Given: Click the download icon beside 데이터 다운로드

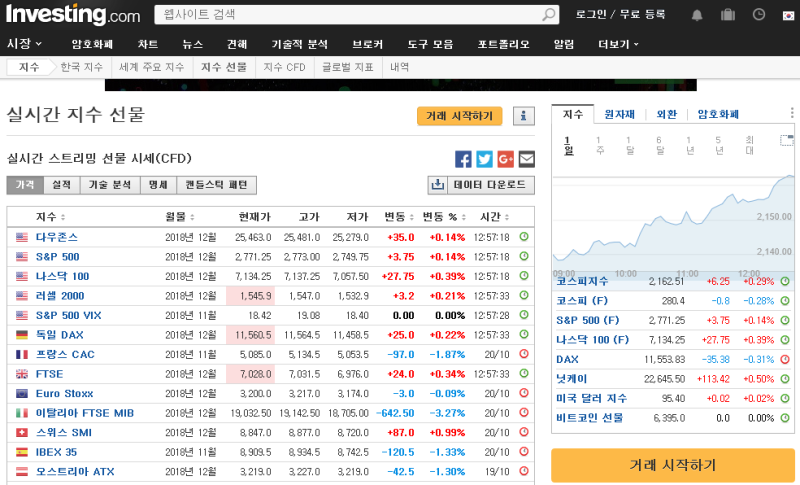Looking at the screenshot, I should point(438,185).
